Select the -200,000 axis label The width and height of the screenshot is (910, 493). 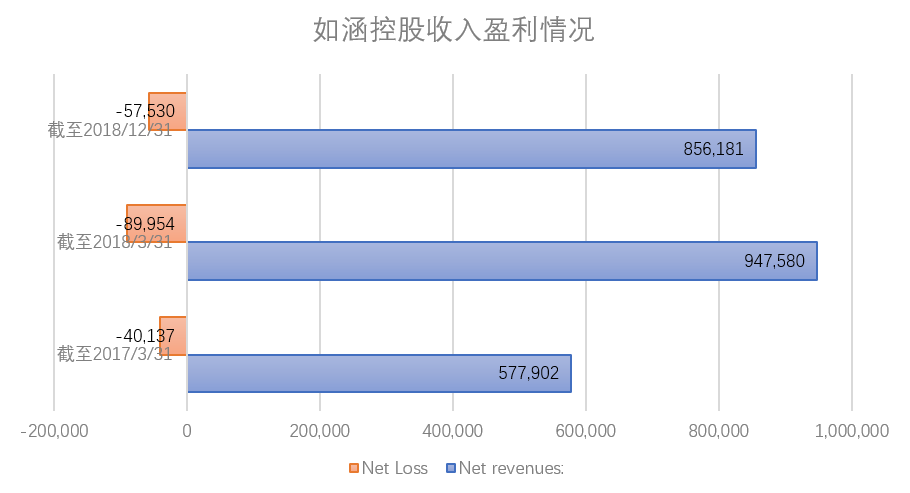click(55, 431)
